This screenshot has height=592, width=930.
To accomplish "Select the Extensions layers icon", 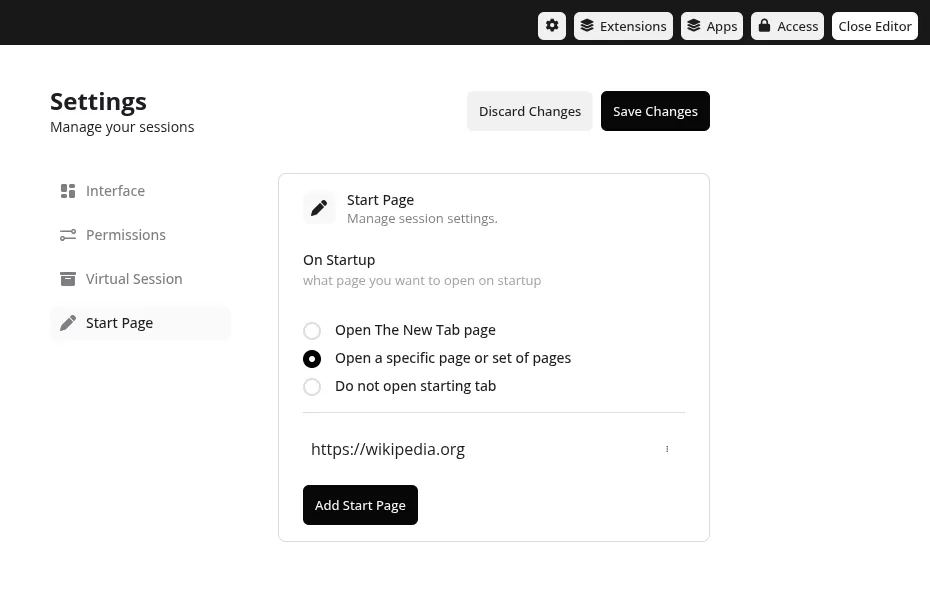I will 587,25.
